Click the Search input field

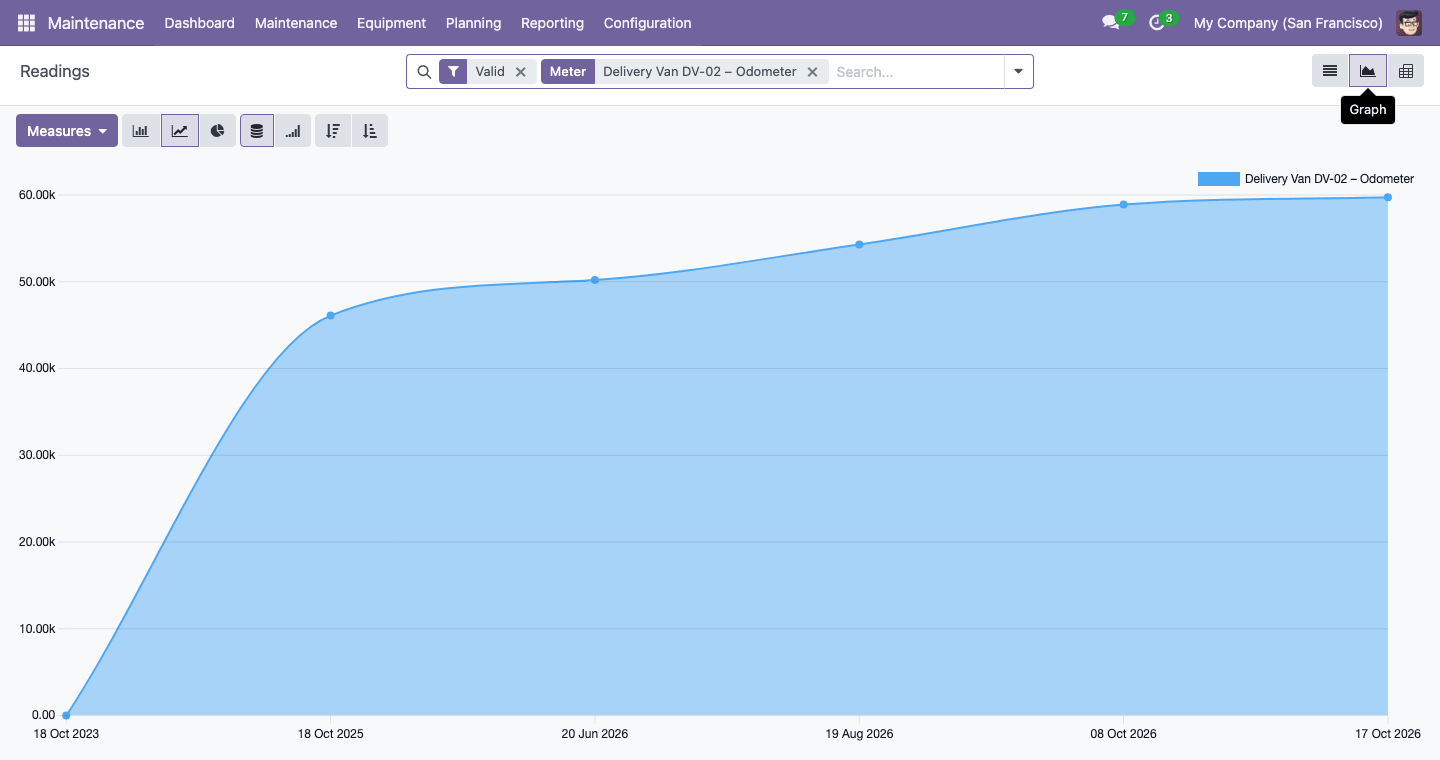(916, 72)
